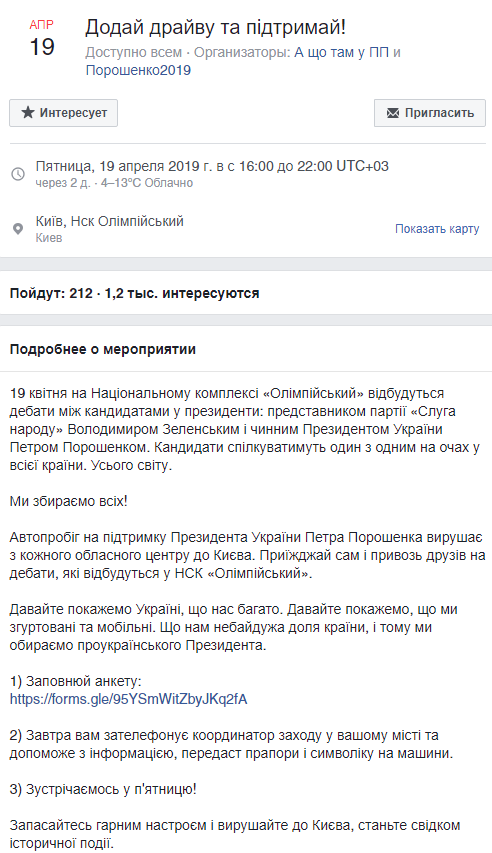Click the star icon on Интересует button
Screen dimensions: 492x853
(x=28, y=113)
